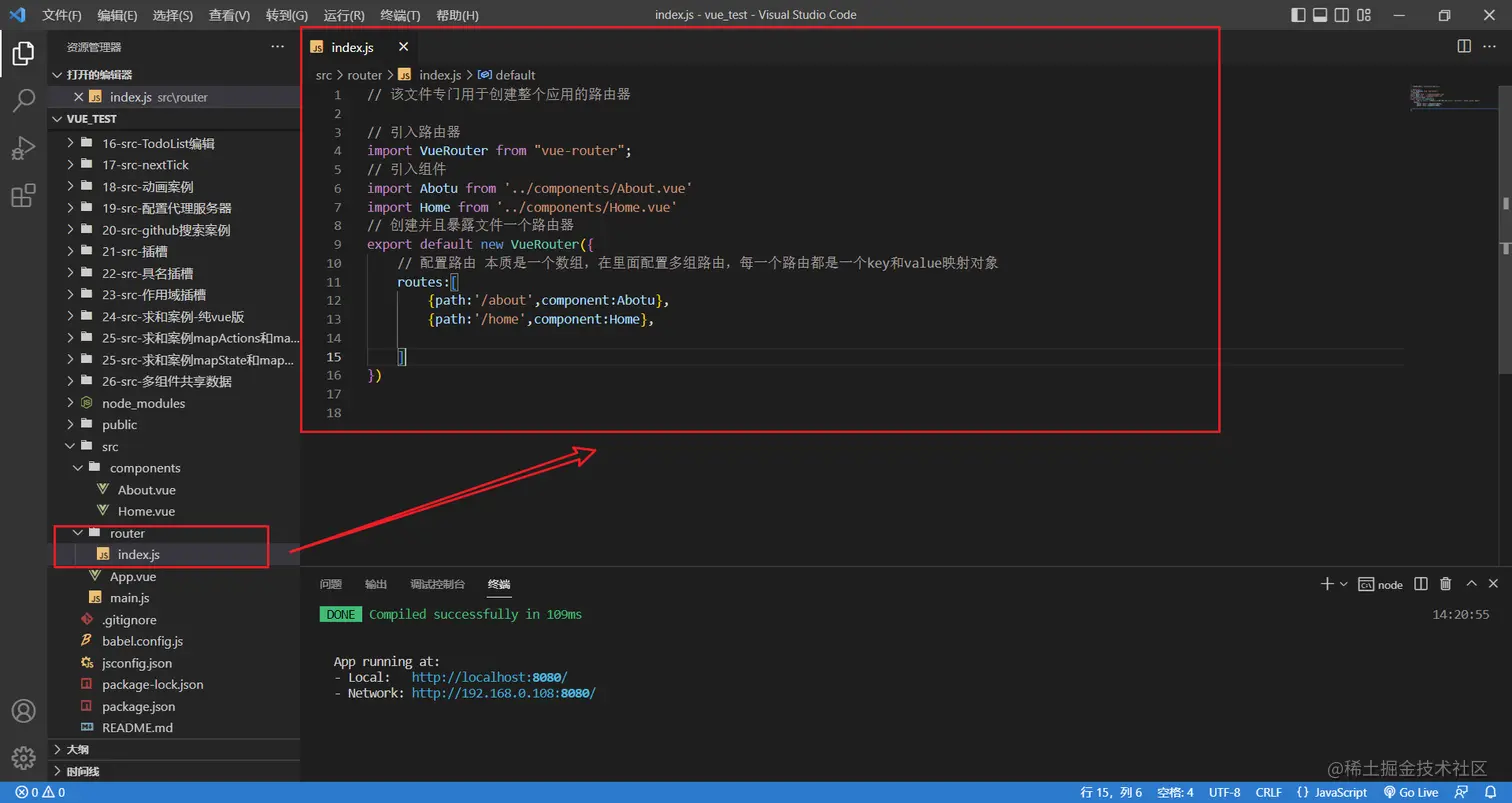Image resolution: width=1512 pixels, height=803 pixels.
Task: Open errors and warnings status item
Action: tap(40, 792)
